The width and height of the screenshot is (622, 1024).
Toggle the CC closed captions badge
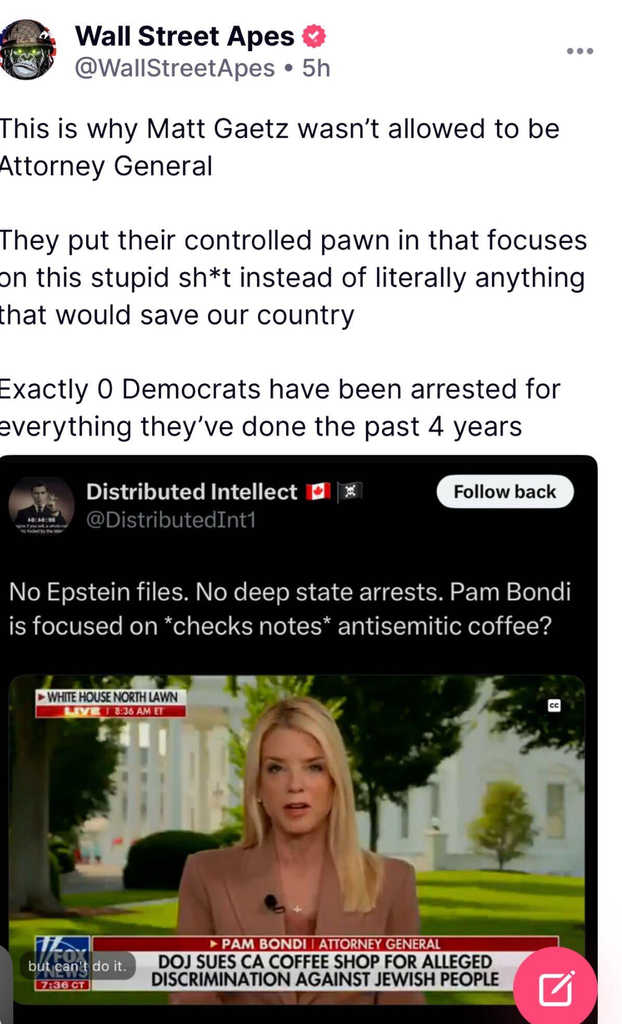(554, 705)
